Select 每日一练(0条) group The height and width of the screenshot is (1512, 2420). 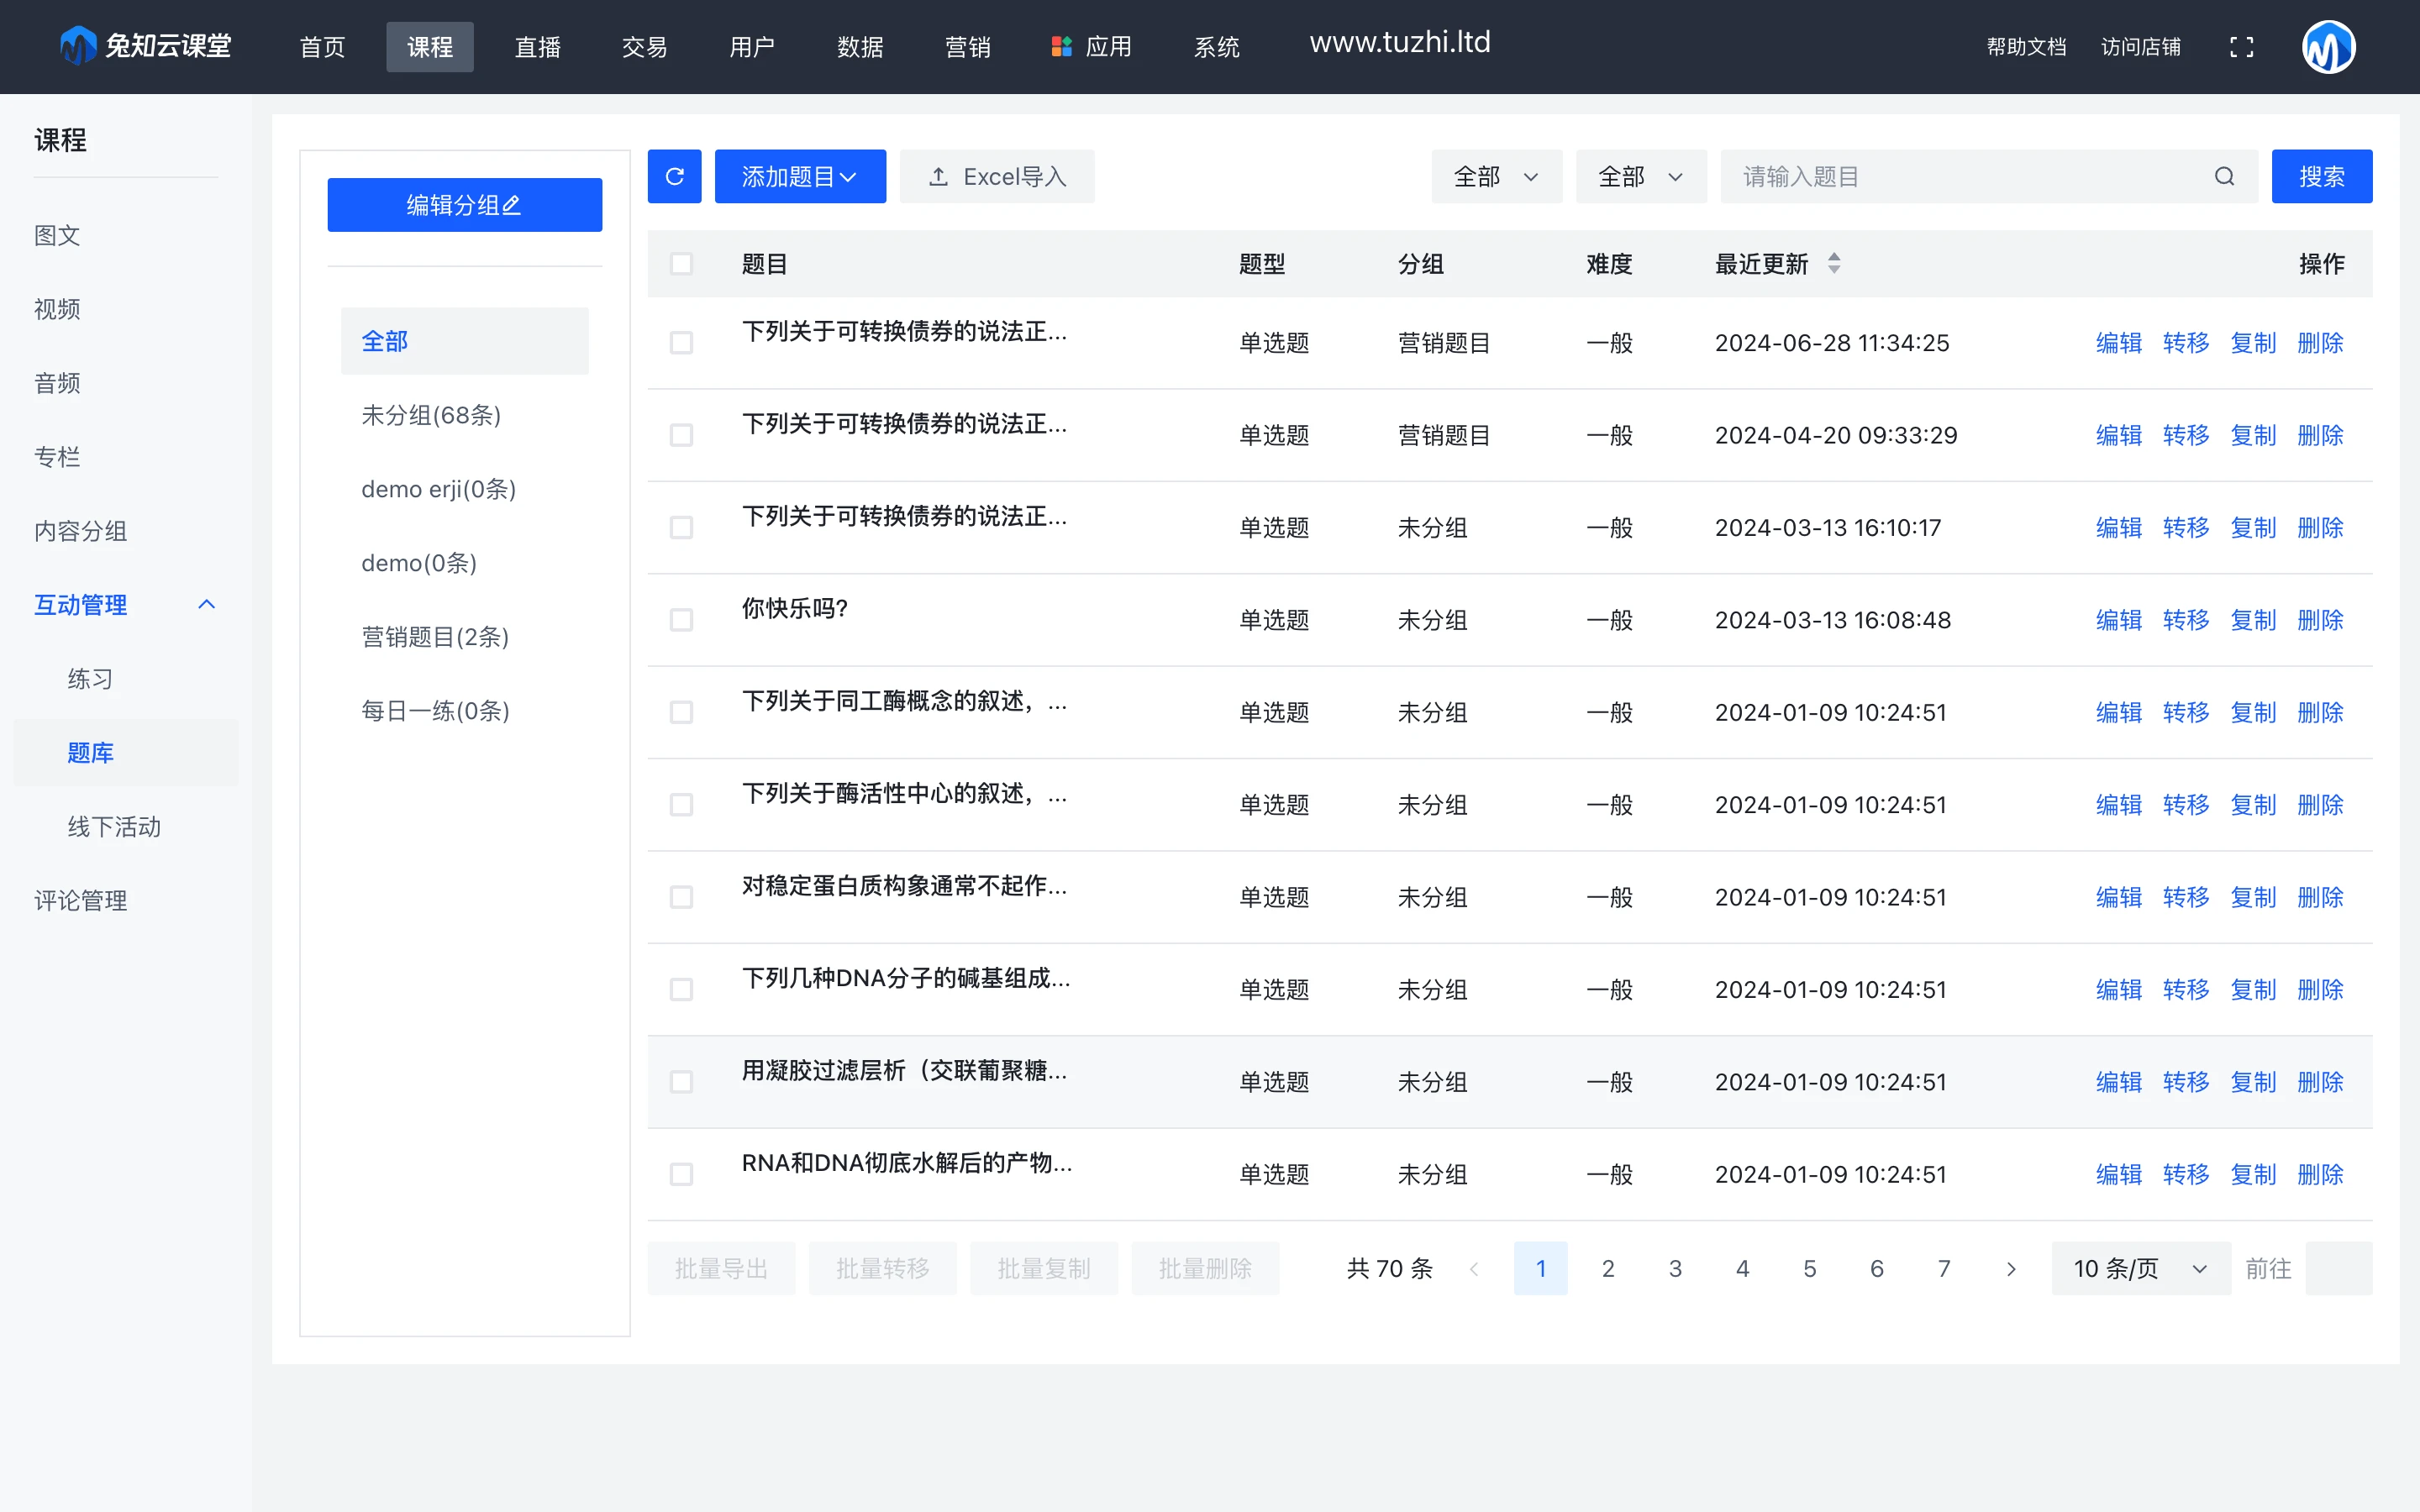(x=465, y=711)
